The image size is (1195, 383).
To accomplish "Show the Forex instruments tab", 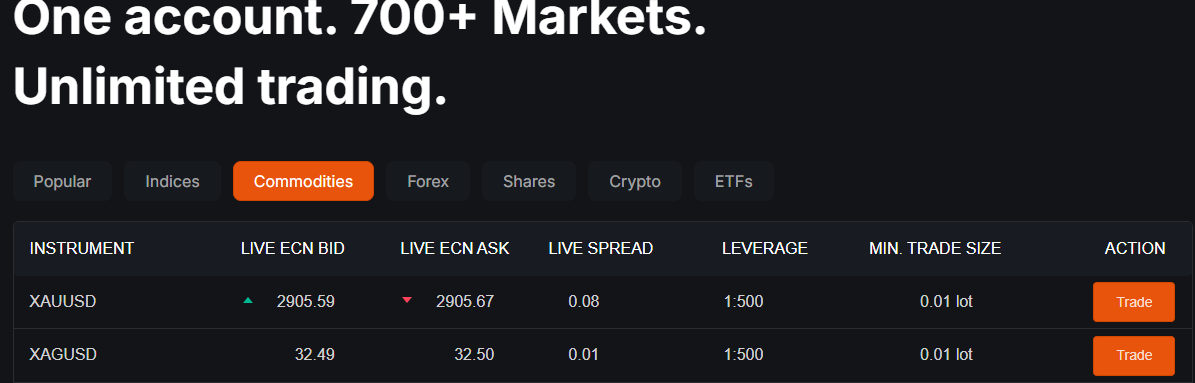I will (428, 181).
